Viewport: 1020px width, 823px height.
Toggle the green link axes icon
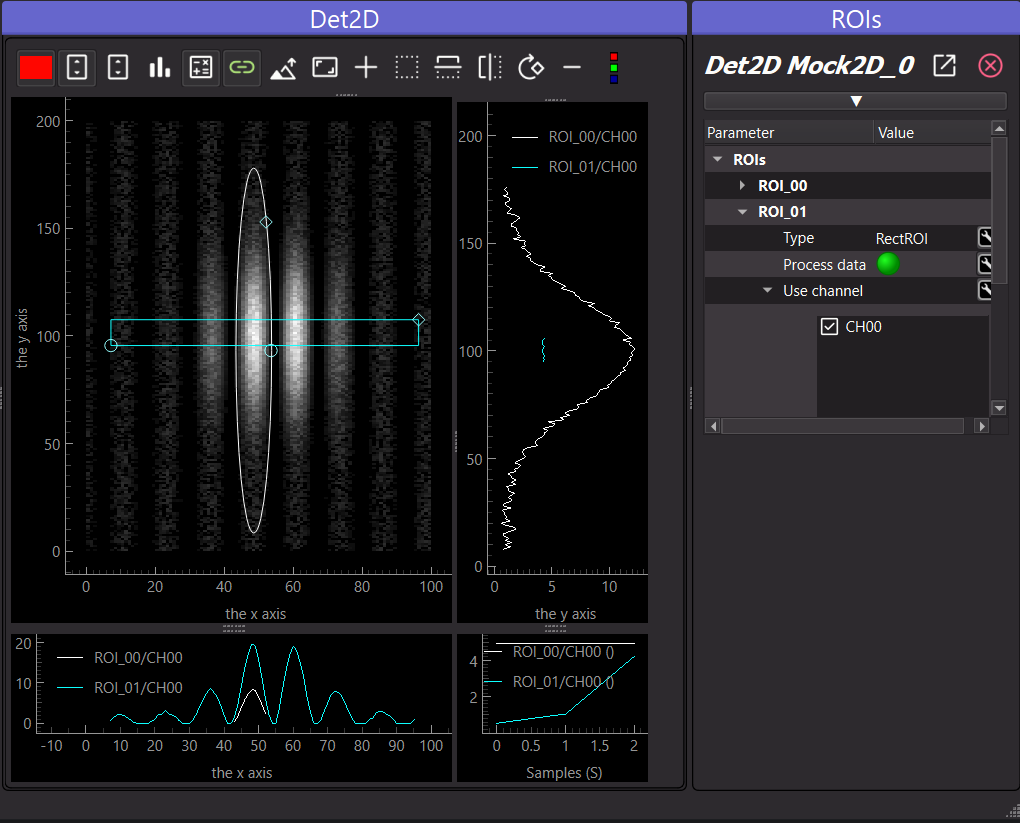[241, 68]
